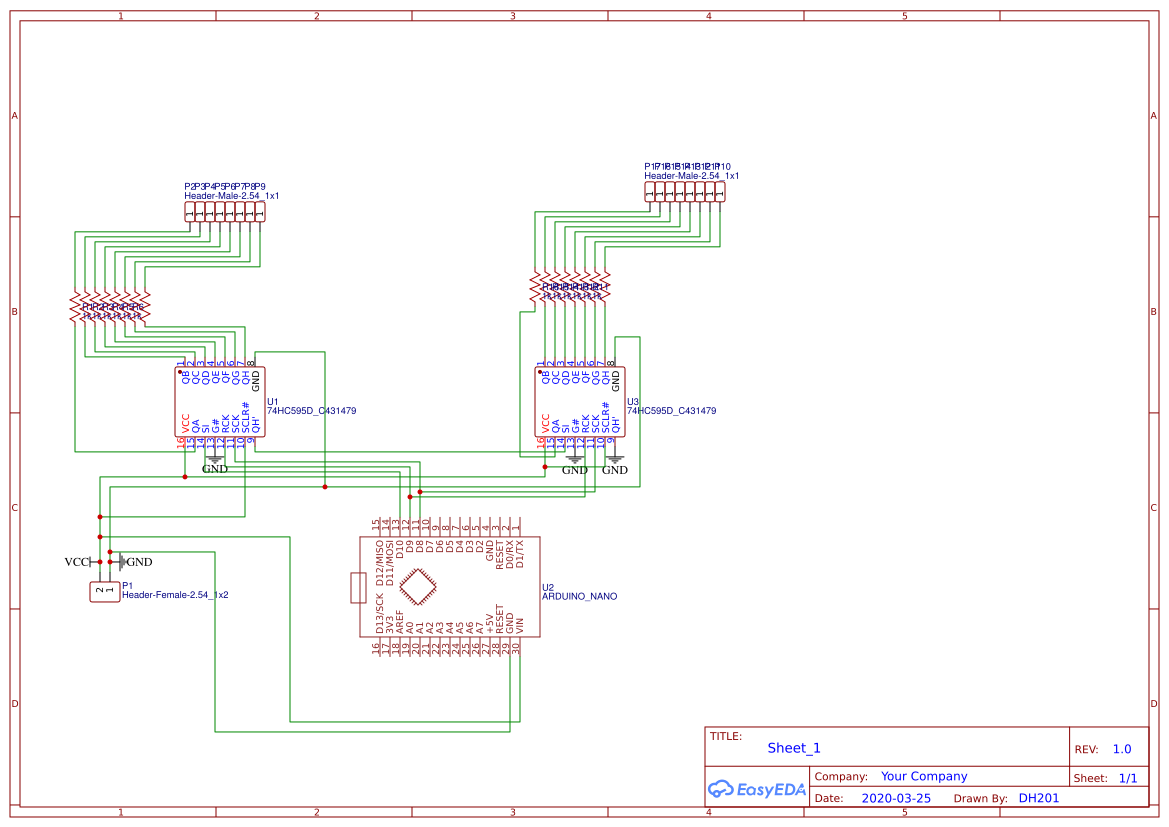Click the REV 1.0 revision field
Image resolution: width=1169 pixels, height=827 pixels.
click(x=1121, y=748)
